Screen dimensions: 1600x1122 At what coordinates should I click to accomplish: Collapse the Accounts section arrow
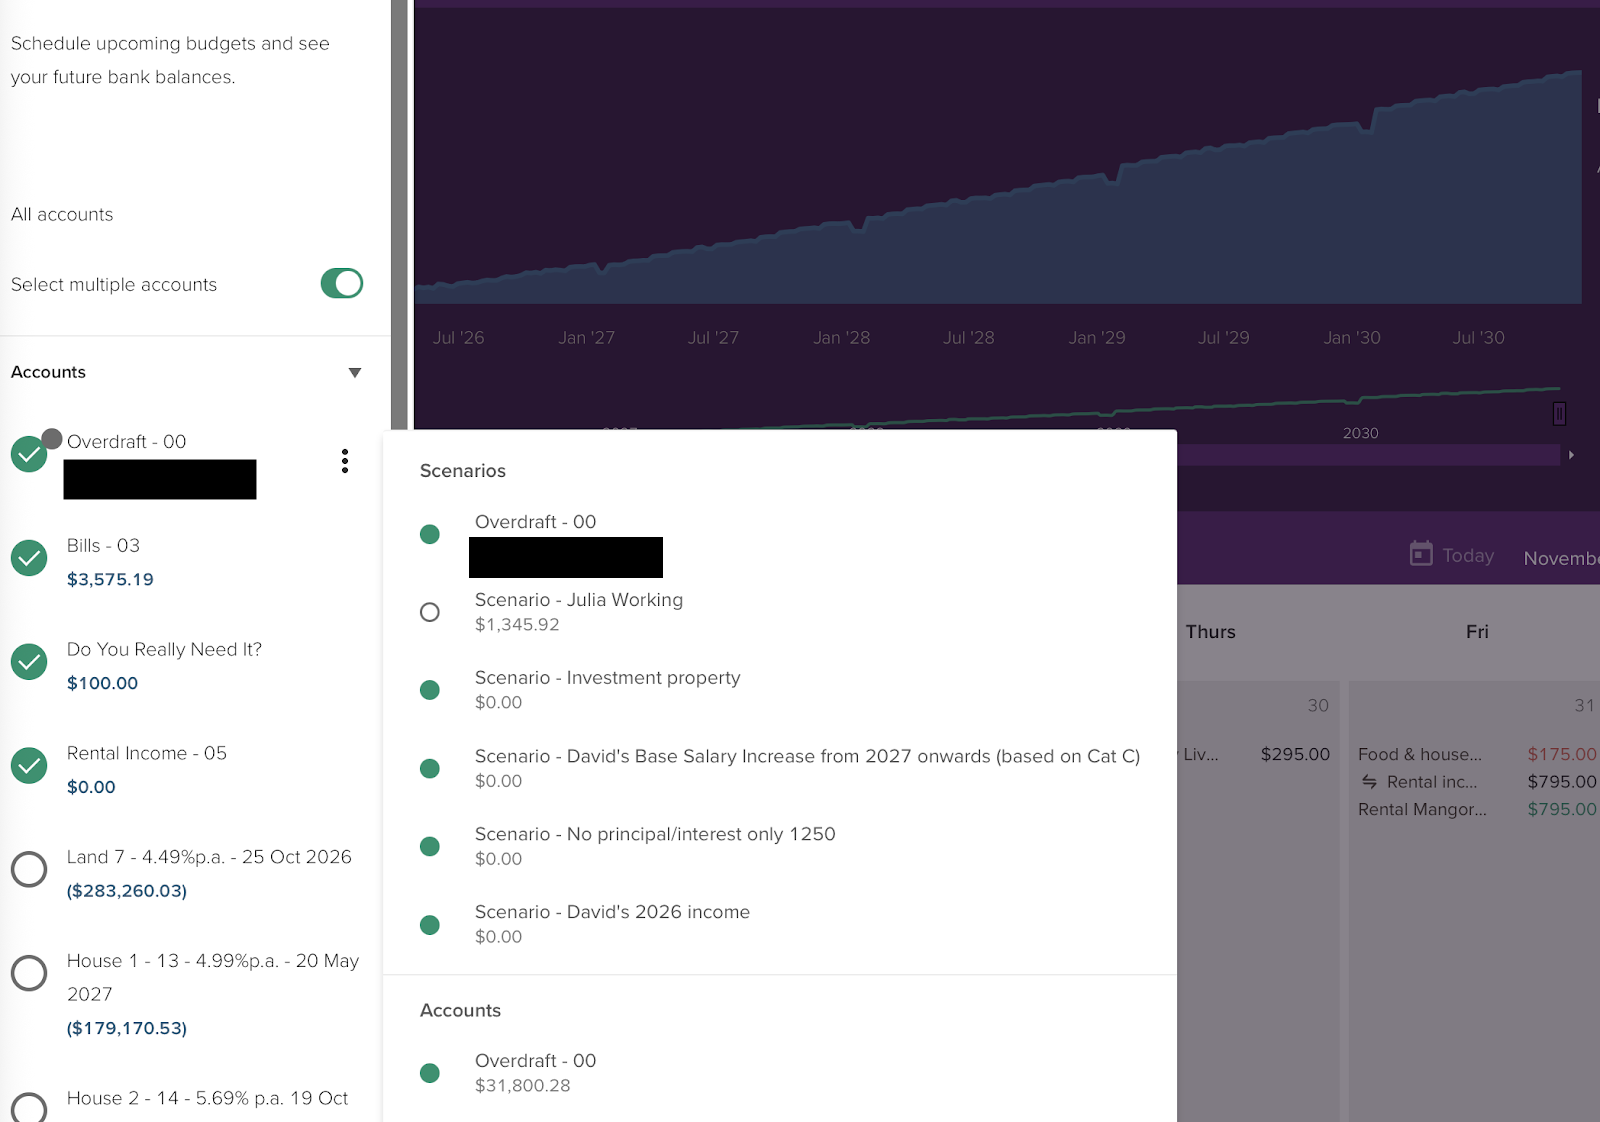point(354,373)
